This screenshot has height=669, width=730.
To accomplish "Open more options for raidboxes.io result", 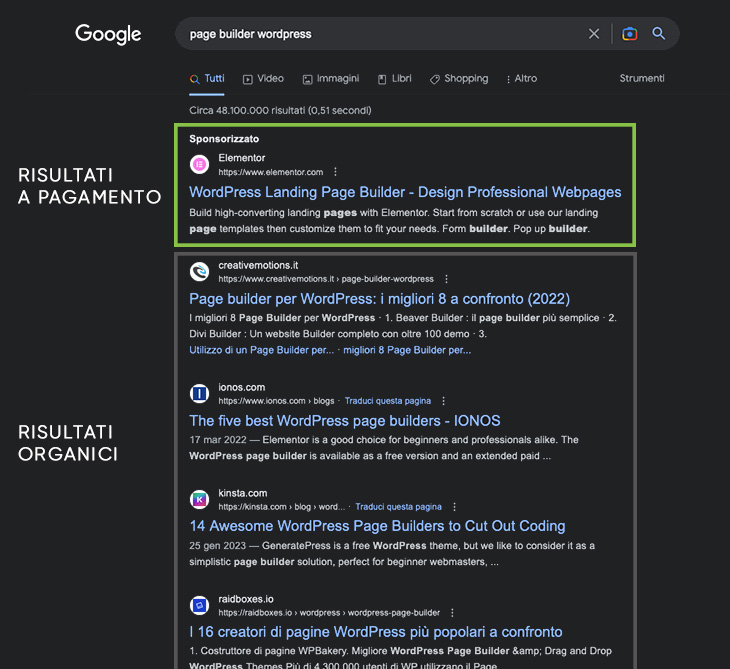I will (452, 613).
